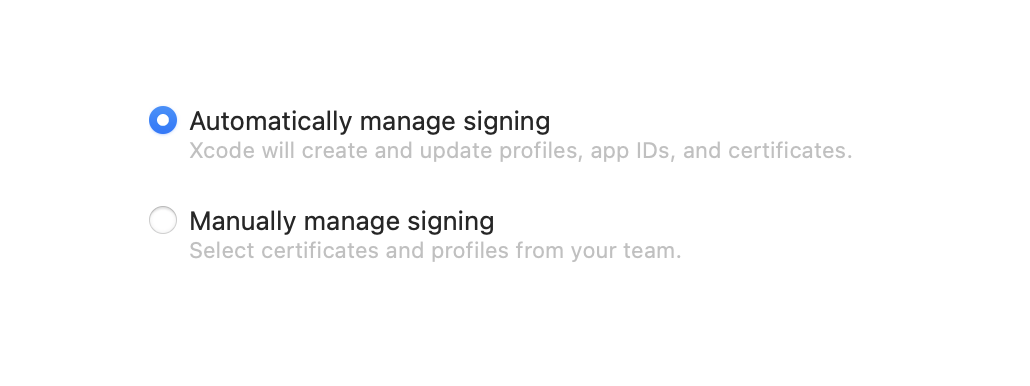Click the gray text mentioning app IDs
This screenshot has height=386, width=1030.
521,151
